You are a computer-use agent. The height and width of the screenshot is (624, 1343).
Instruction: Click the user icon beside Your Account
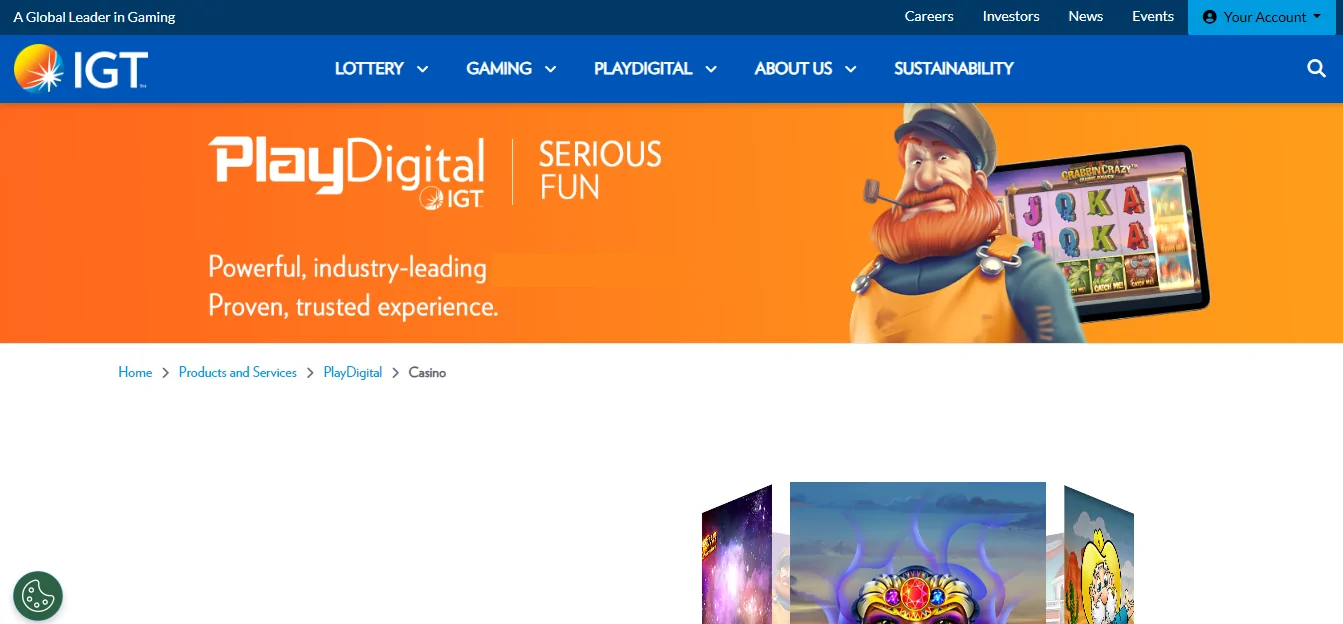pyautogui.click(x=1210, y=17)
